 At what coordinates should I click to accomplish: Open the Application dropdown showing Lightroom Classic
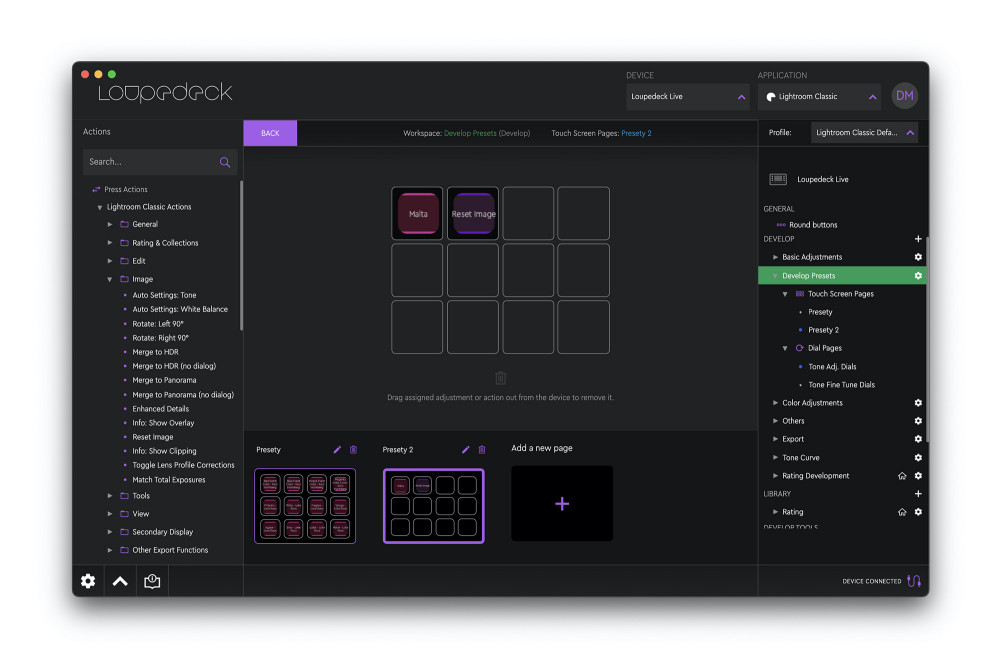tap(819, 97)
